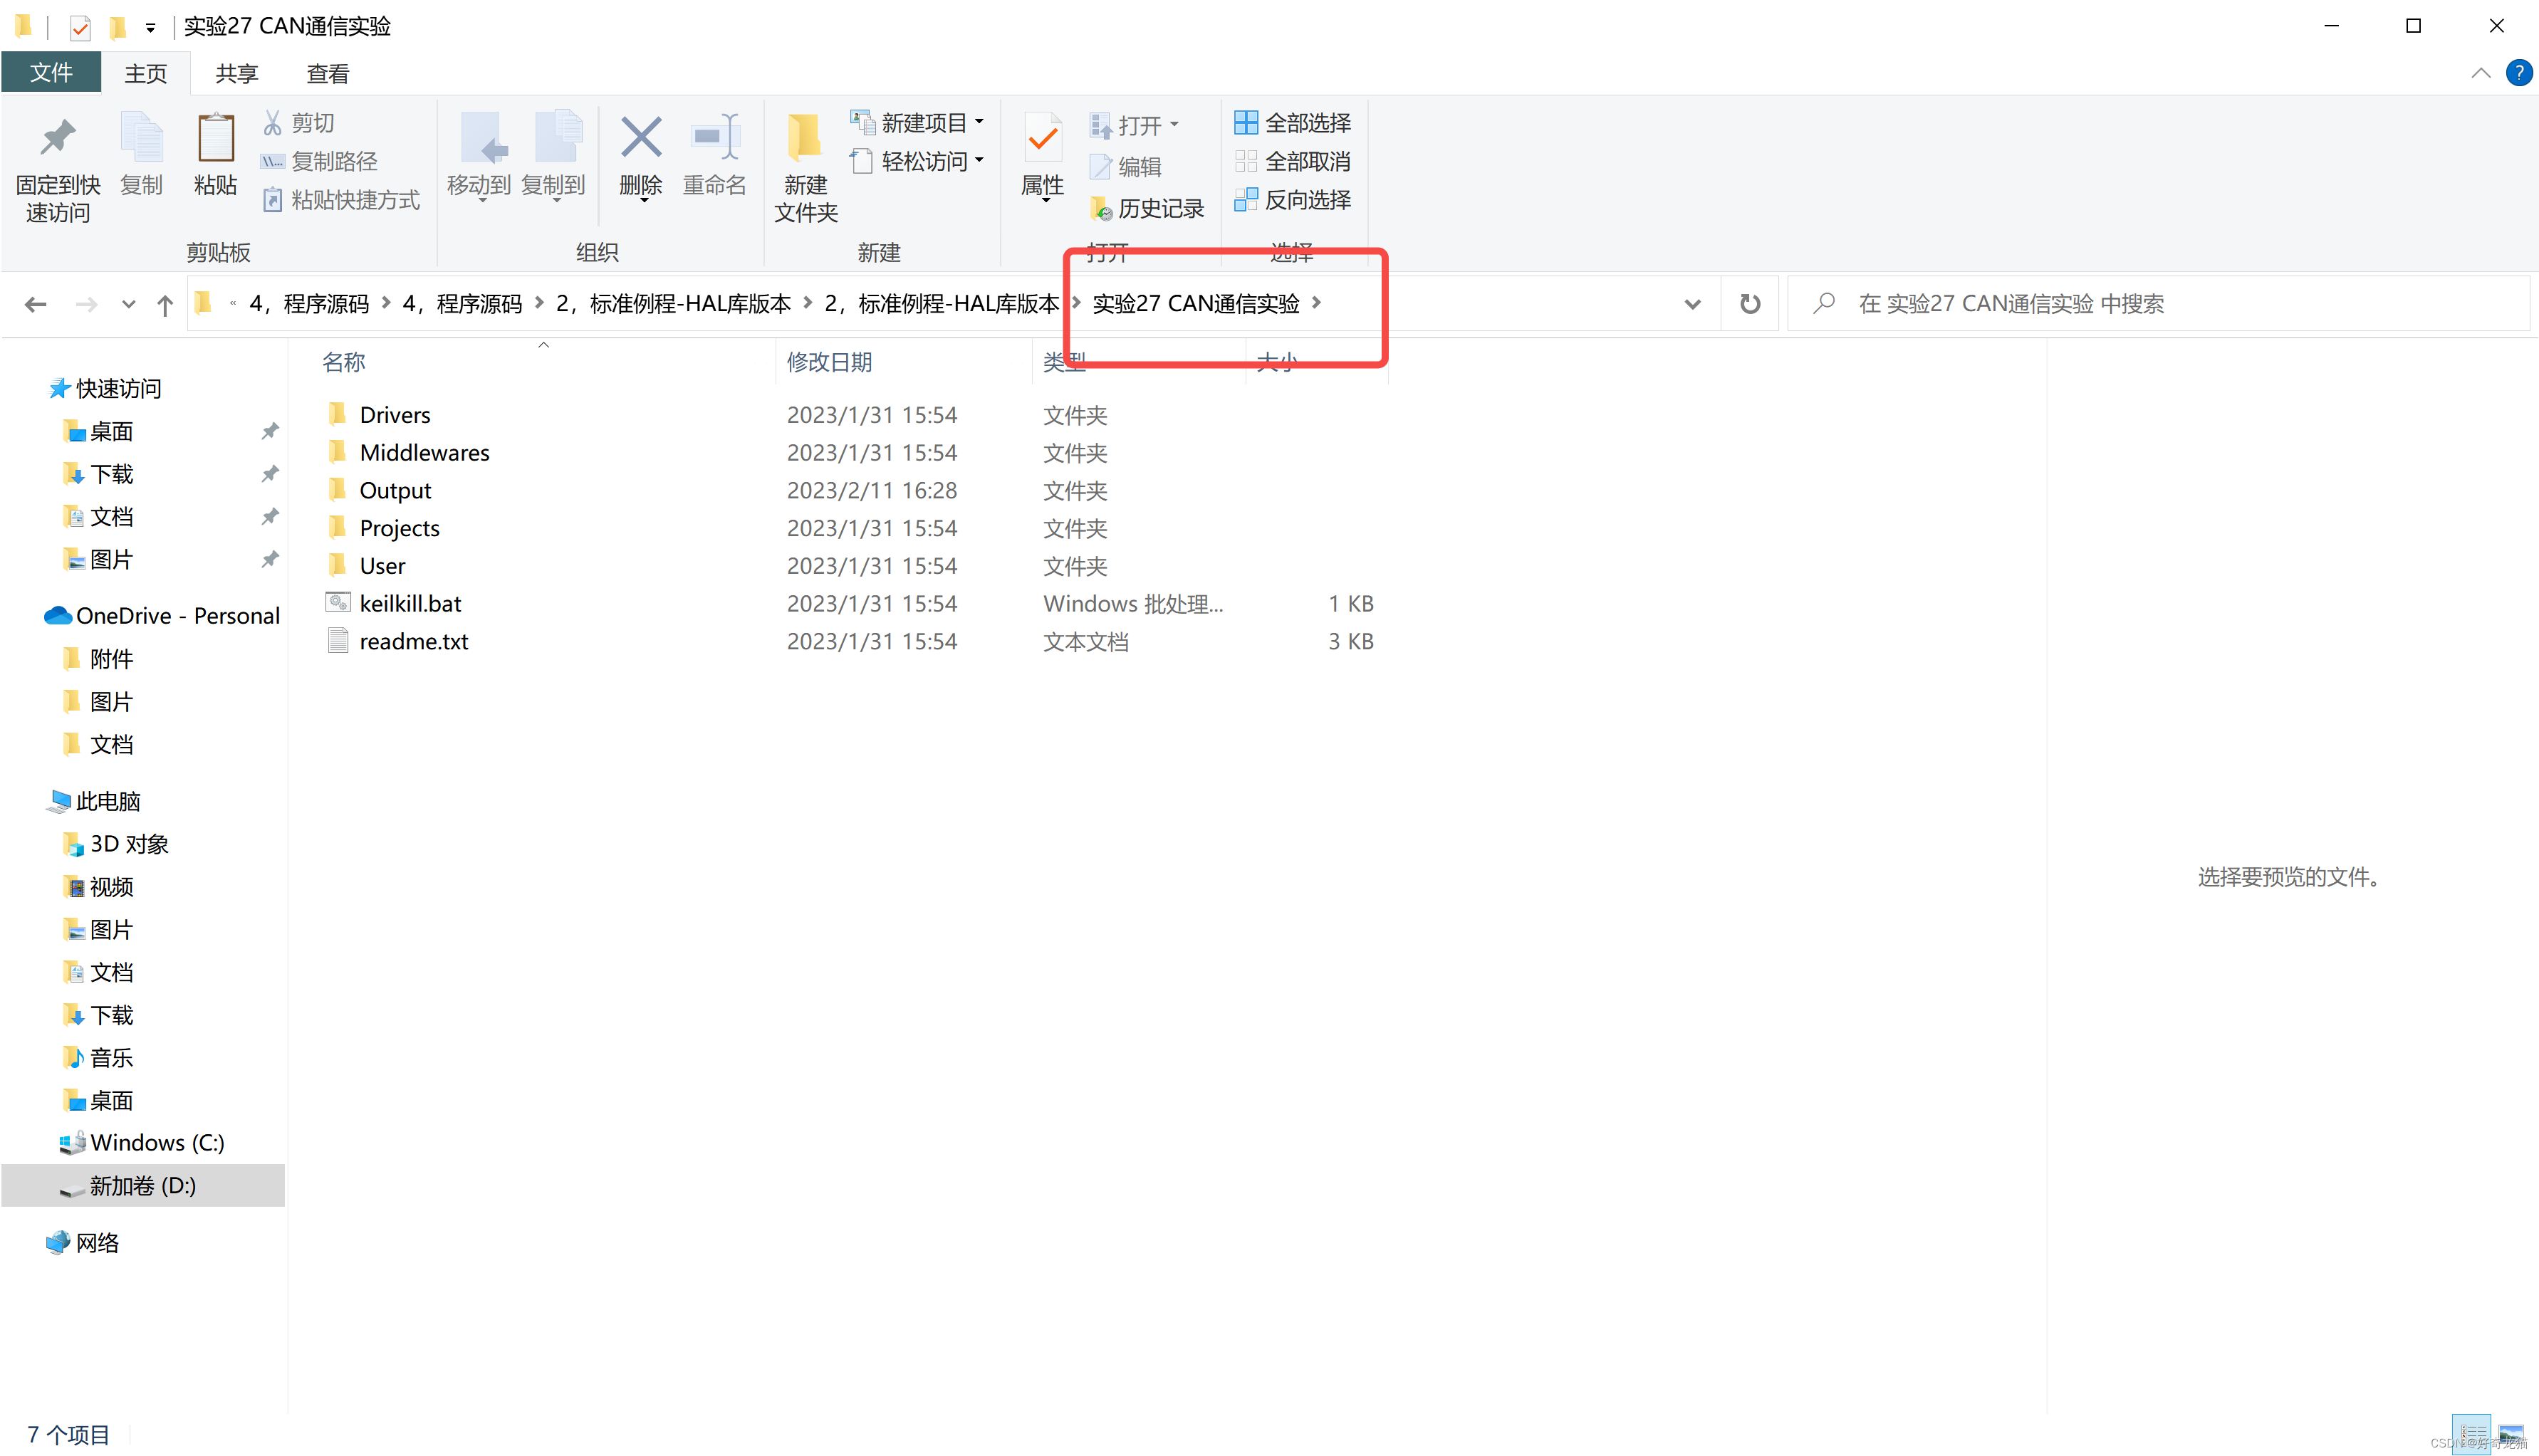Switch to the 查看 ribbon tab
This screenshot has width=2539, height=1456.
tap(327, 72)
